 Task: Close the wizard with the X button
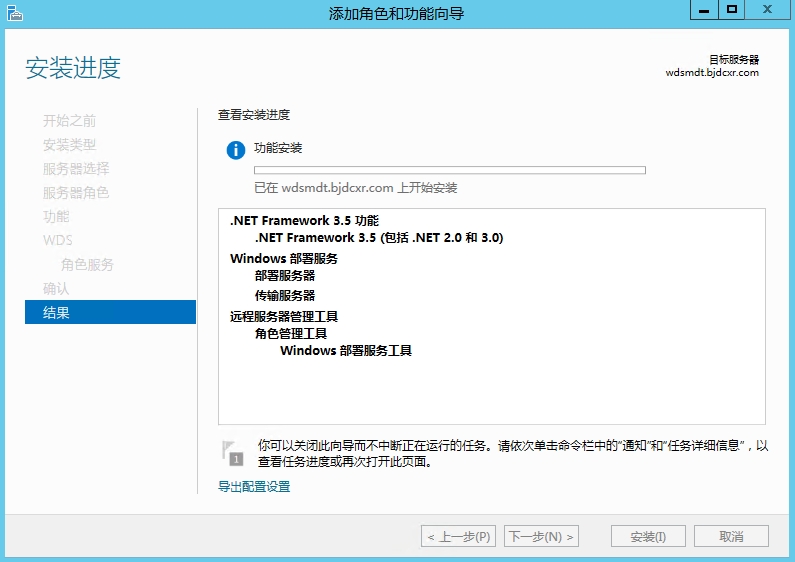click(767, 10)
